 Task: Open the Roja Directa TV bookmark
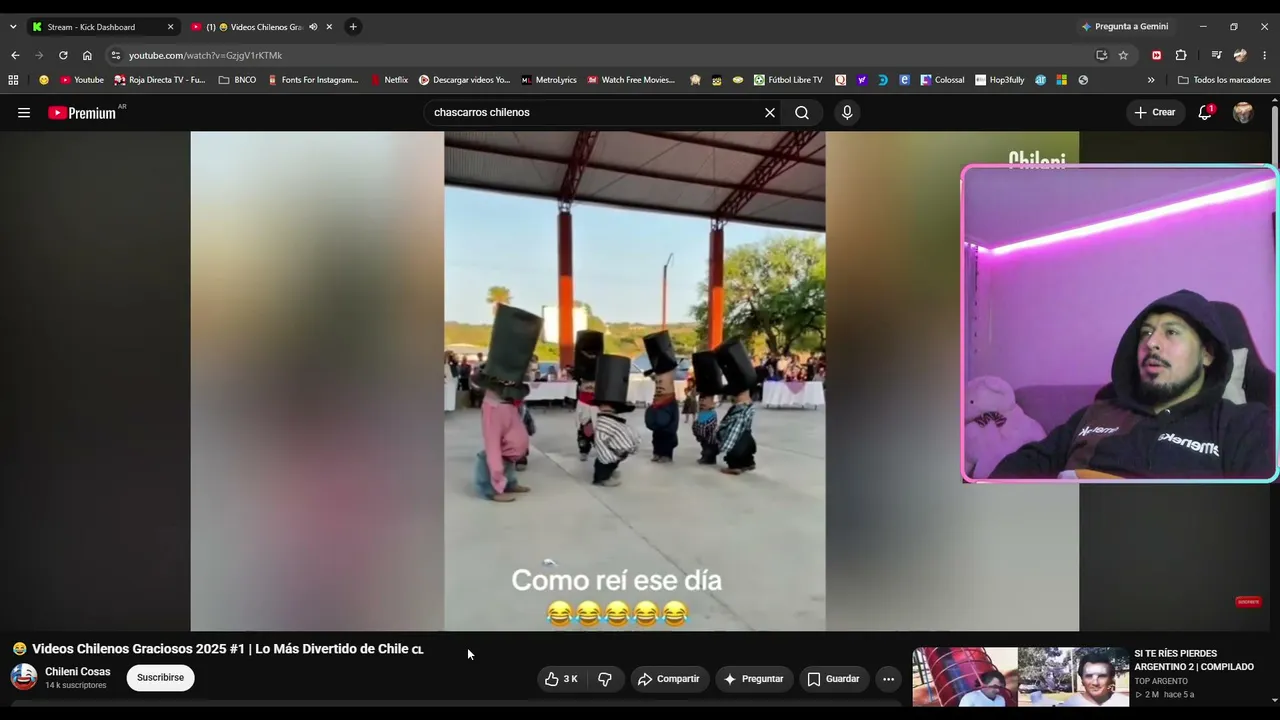160,80
